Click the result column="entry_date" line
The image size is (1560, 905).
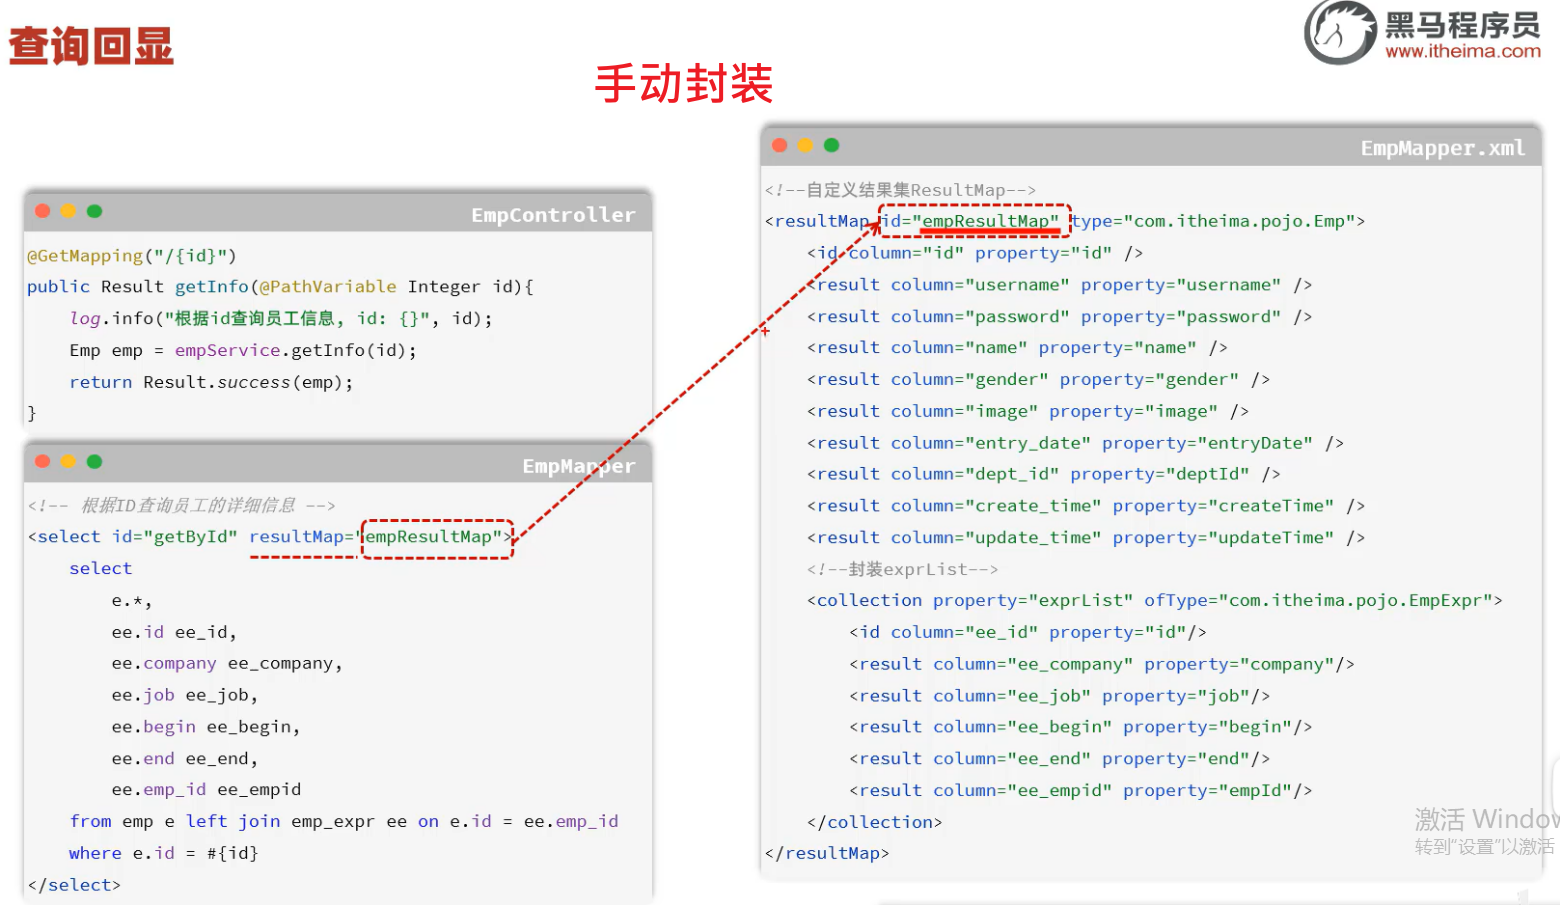pyautogui.click(x=1075, y=443)
